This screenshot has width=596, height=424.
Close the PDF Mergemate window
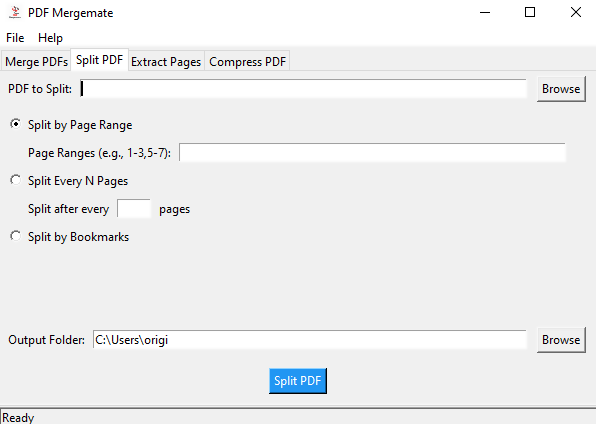tap(576, 13)
